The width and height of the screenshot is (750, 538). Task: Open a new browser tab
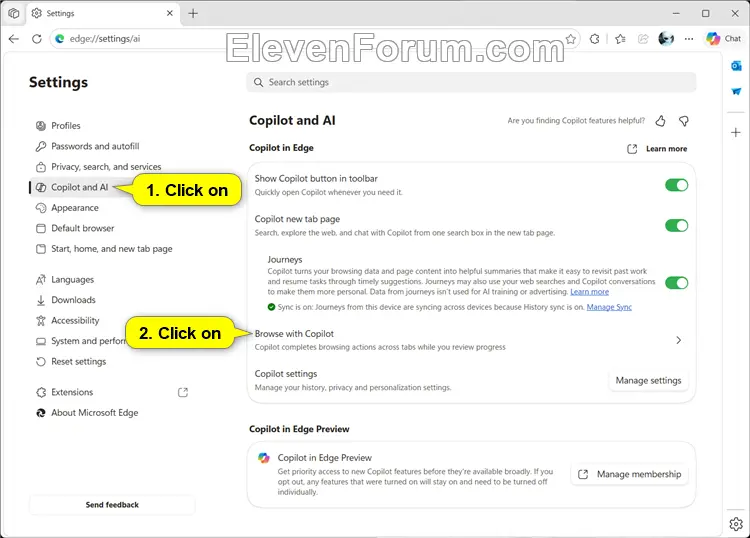point(193,13)
